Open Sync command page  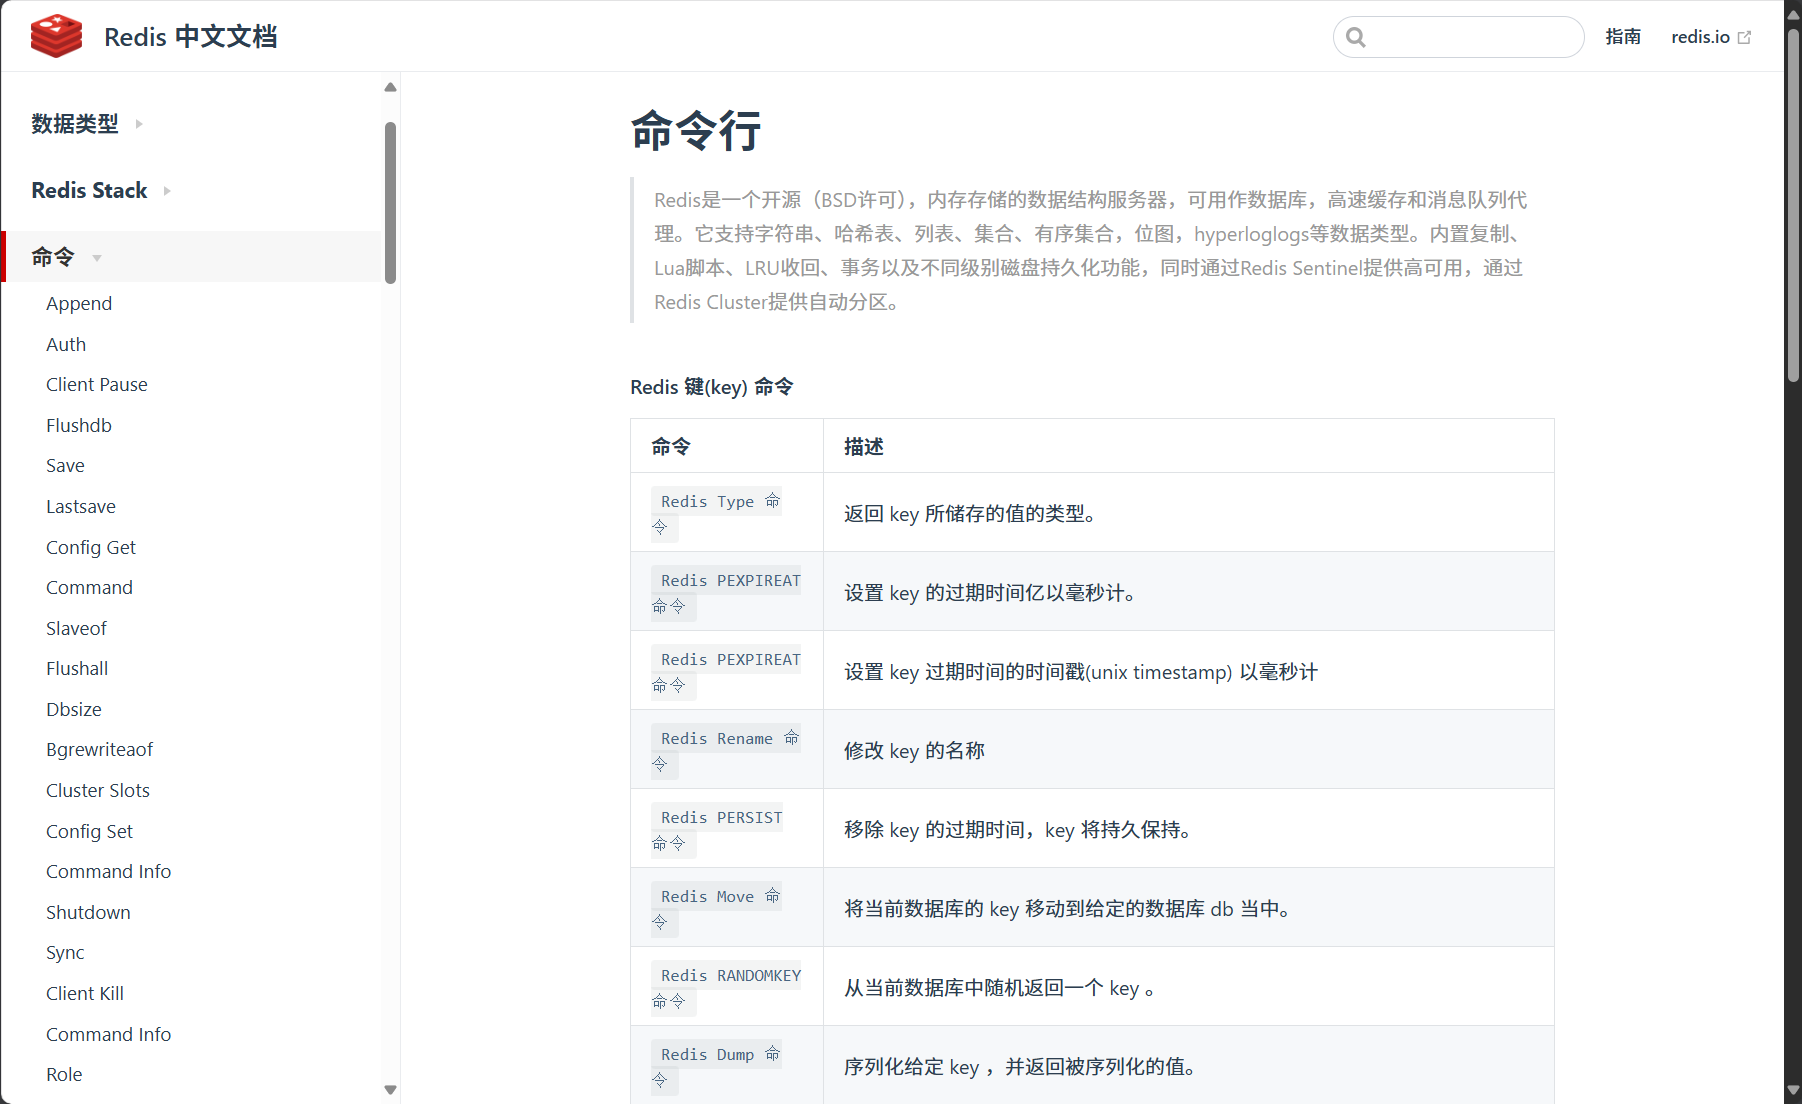tap(65, 953)
